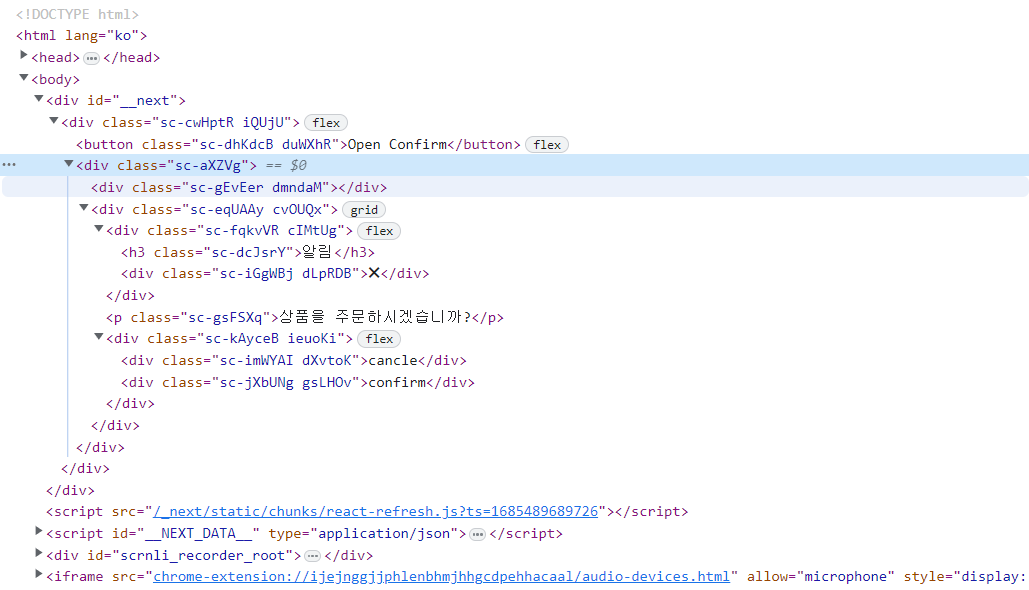Click the allow="microphone" attribute on iframe

click(x=820, y=576)
